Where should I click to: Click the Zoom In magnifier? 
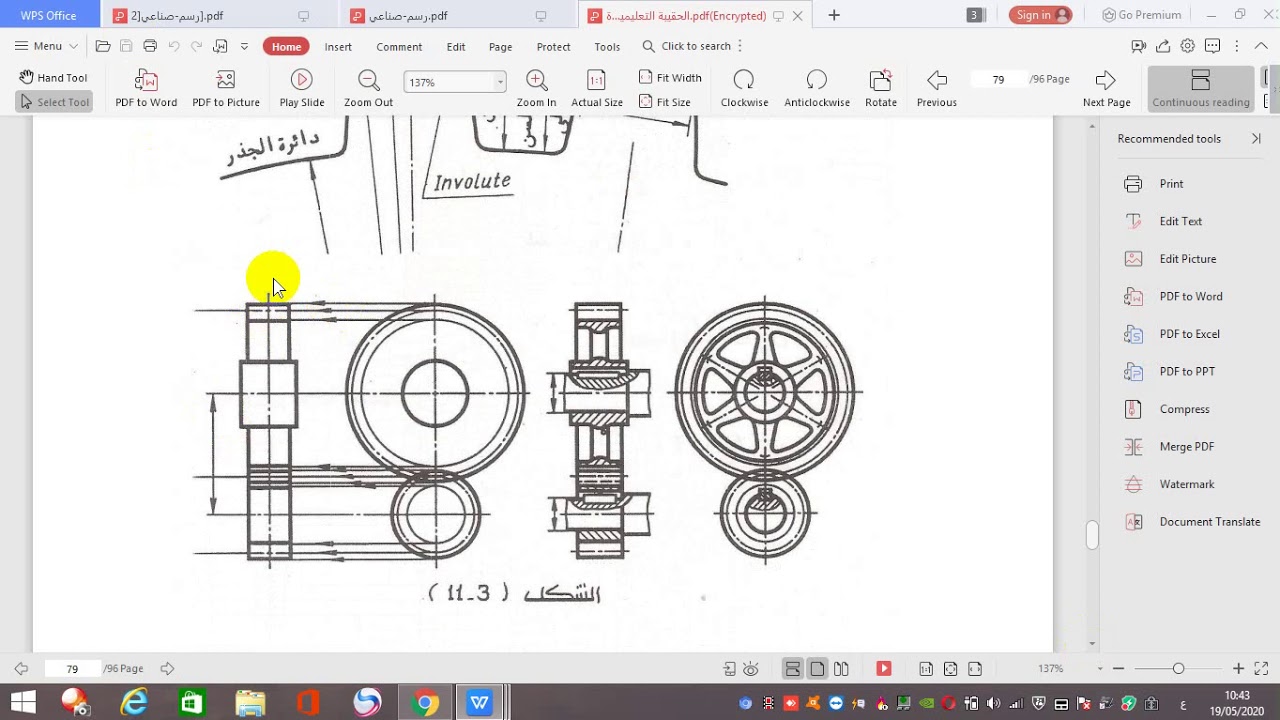(x=536, y=88)
